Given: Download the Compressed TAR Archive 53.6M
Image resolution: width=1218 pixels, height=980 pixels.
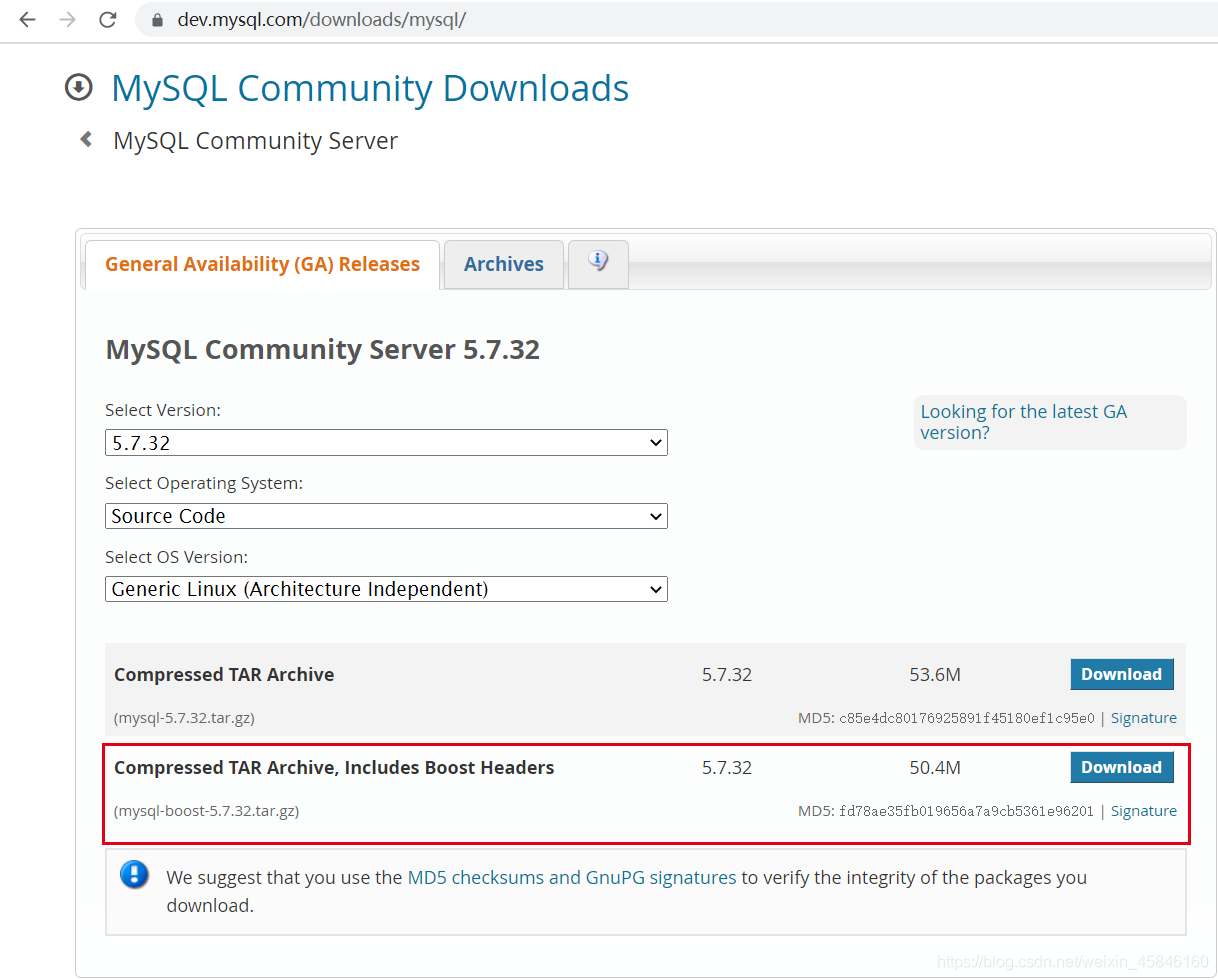Looking at the screenshot, I should pyautogui.click(x=1121, y=674).
